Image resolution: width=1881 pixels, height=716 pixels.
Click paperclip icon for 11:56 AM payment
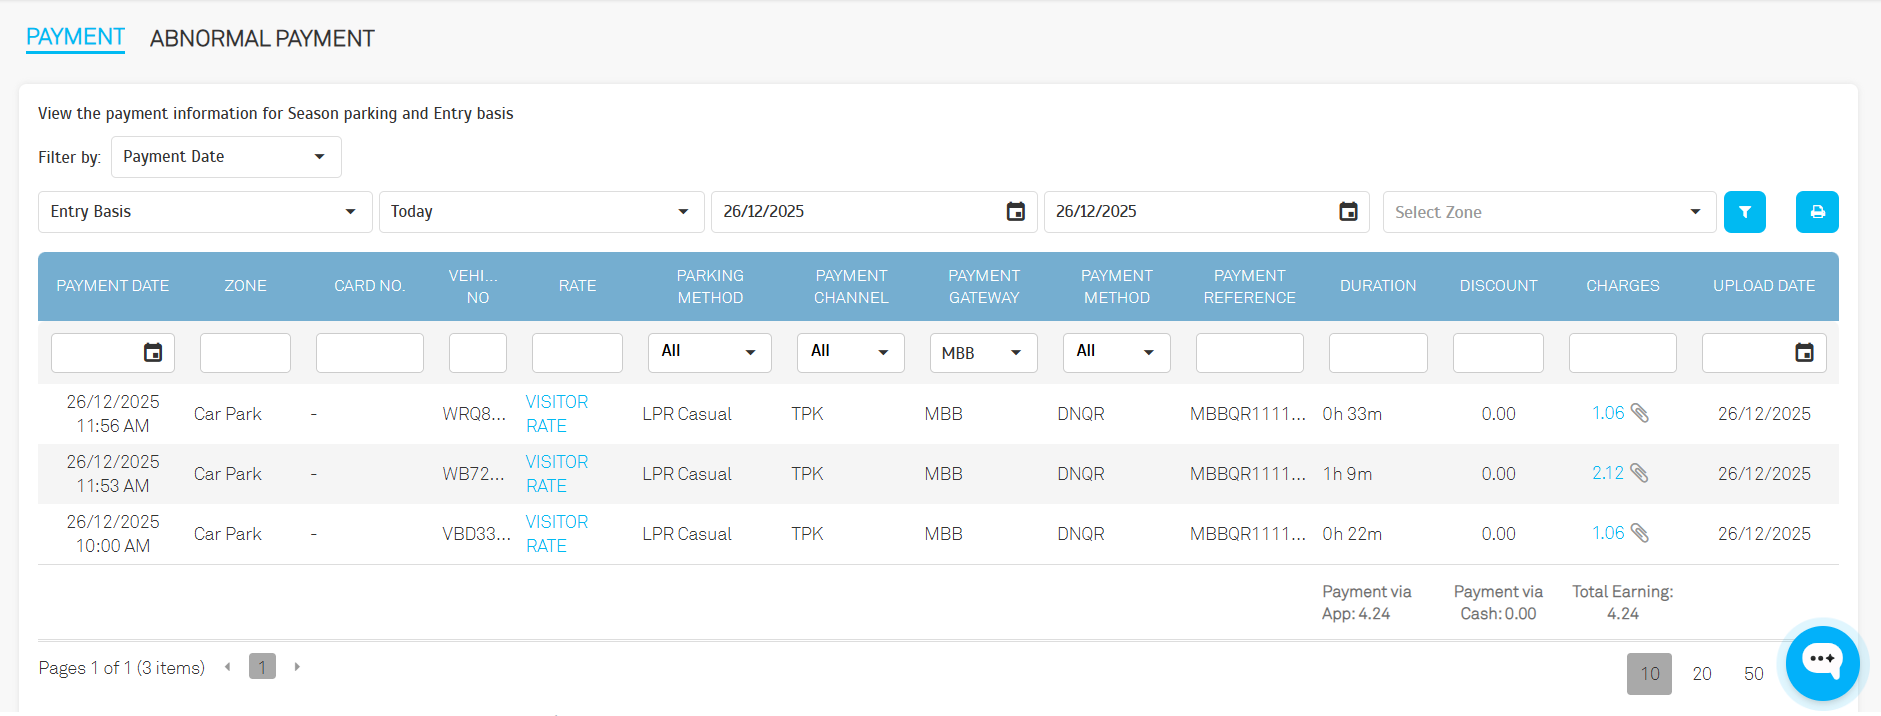pyautogui.click(x=1640, y=413)
